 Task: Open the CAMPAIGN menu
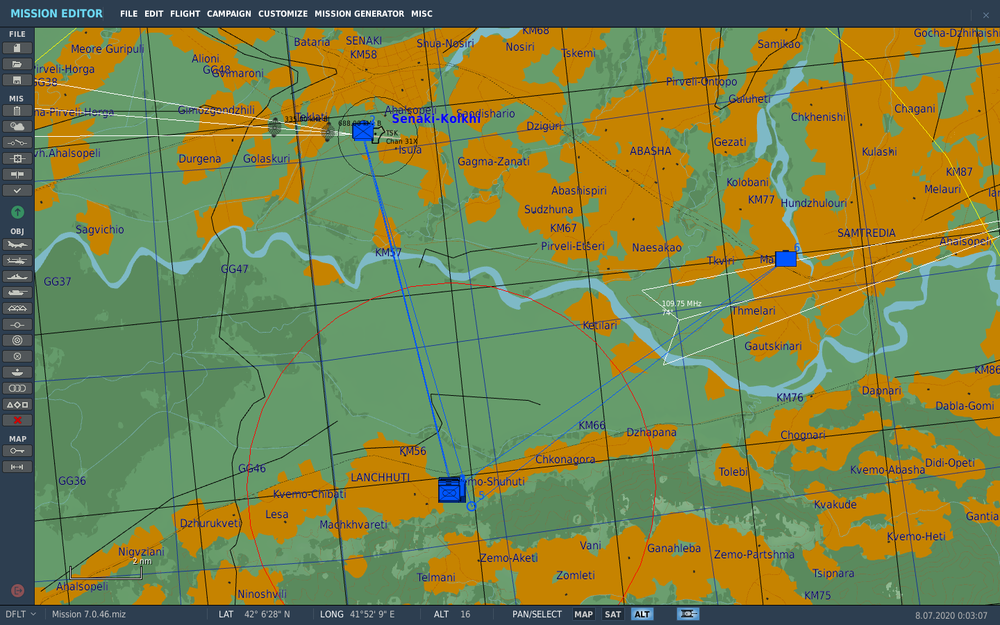(x=229, y=13)
